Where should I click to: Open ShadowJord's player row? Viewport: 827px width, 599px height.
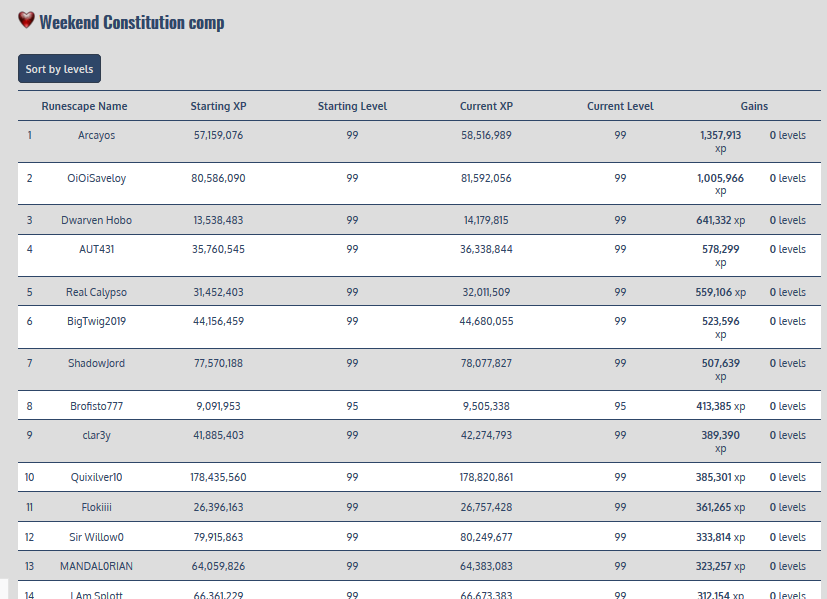coord(96,363)
